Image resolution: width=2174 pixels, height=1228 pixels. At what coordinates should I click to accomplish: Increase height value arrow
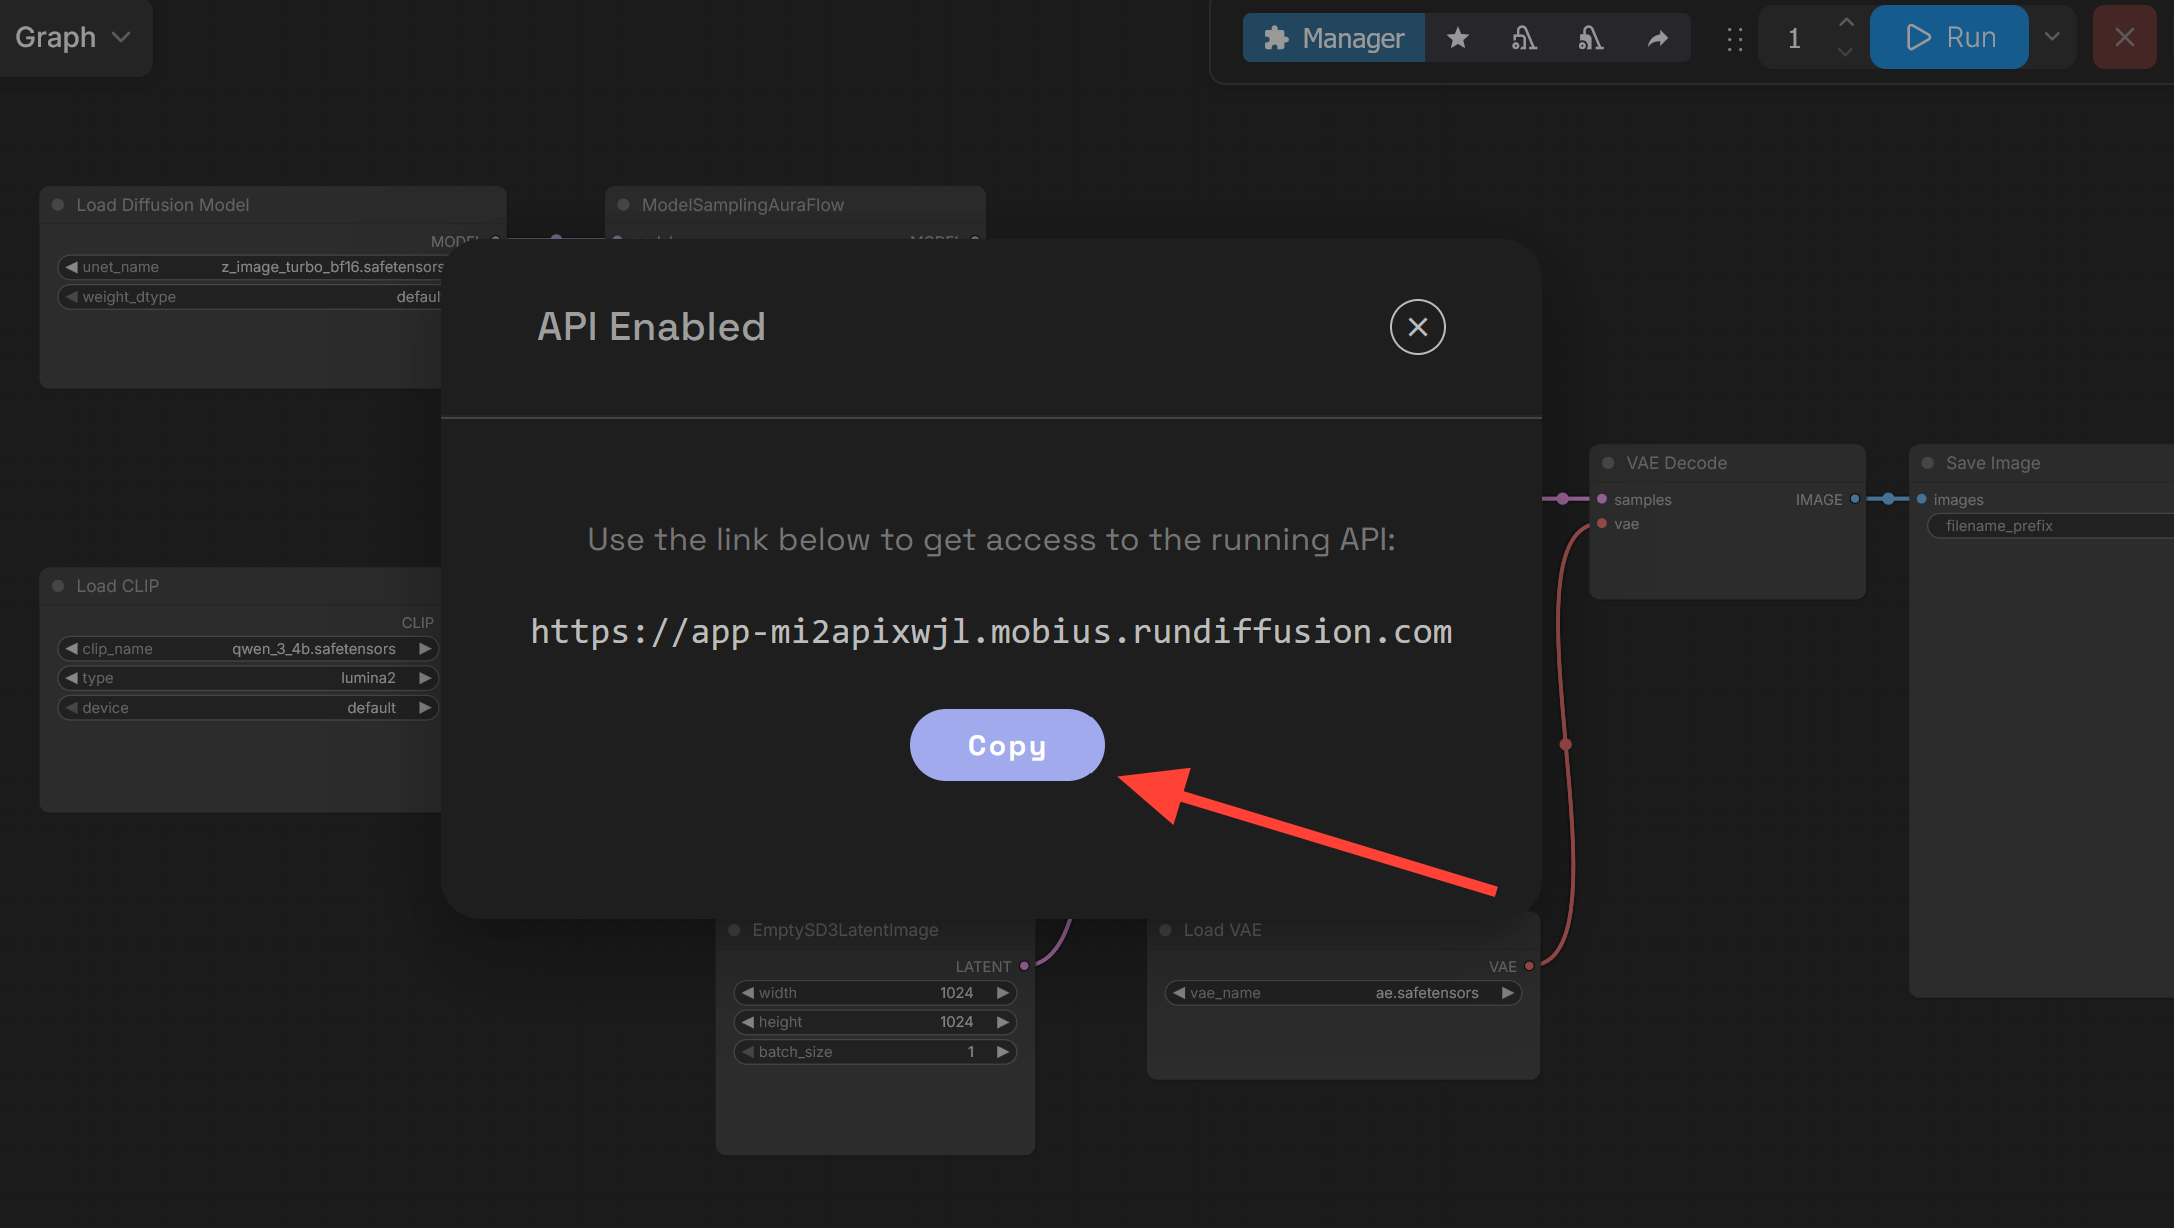pyautogui.click(x=1003, y=1022)
